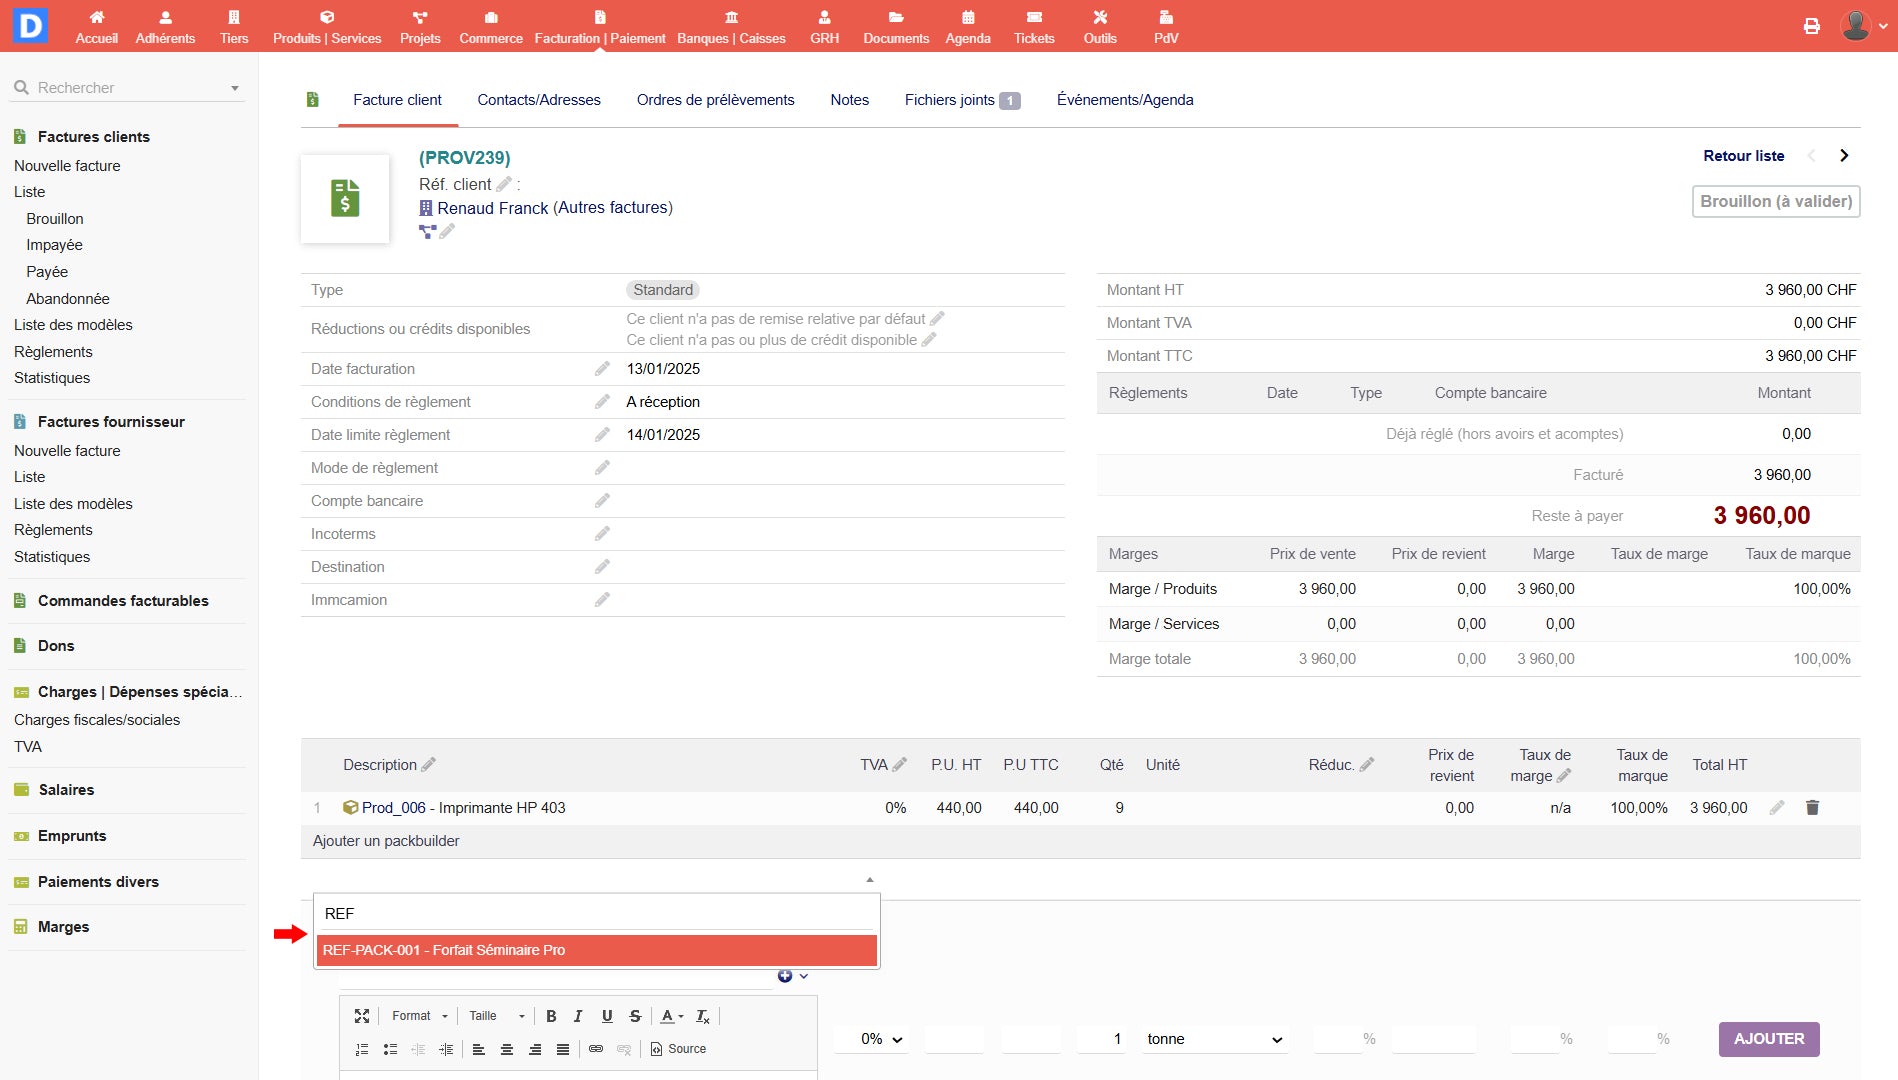
Task: Click the print icon in top bar
Action: coord(1811,26)
